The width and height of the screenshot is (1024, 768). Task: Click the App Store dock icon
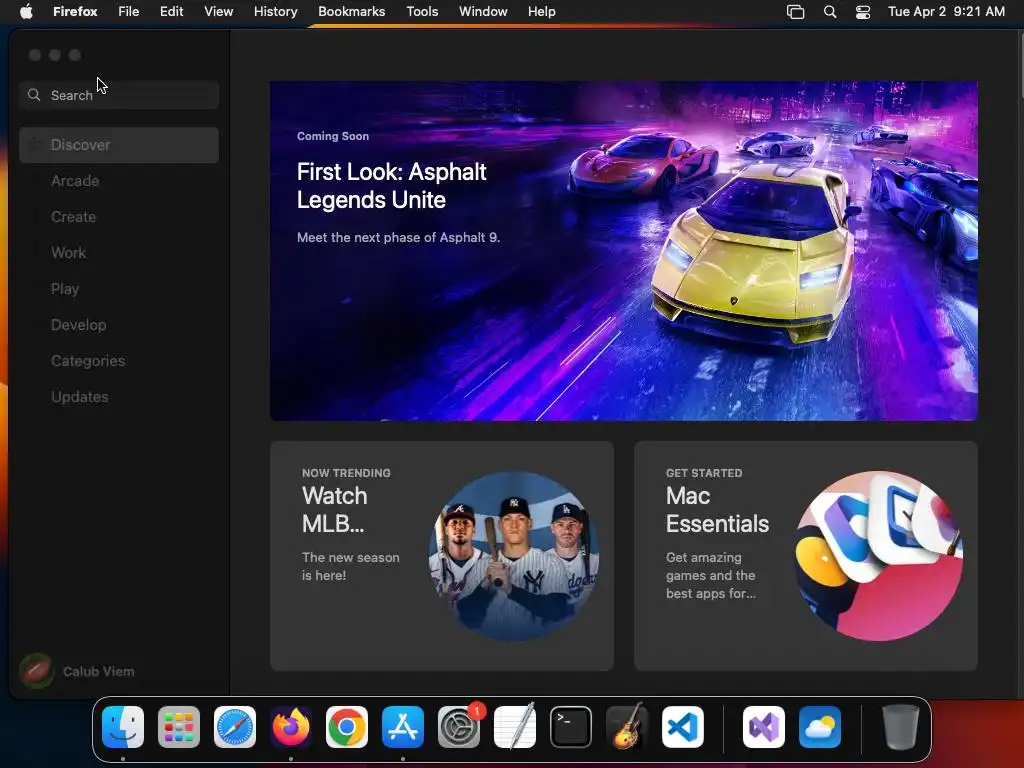click(403, 727)
